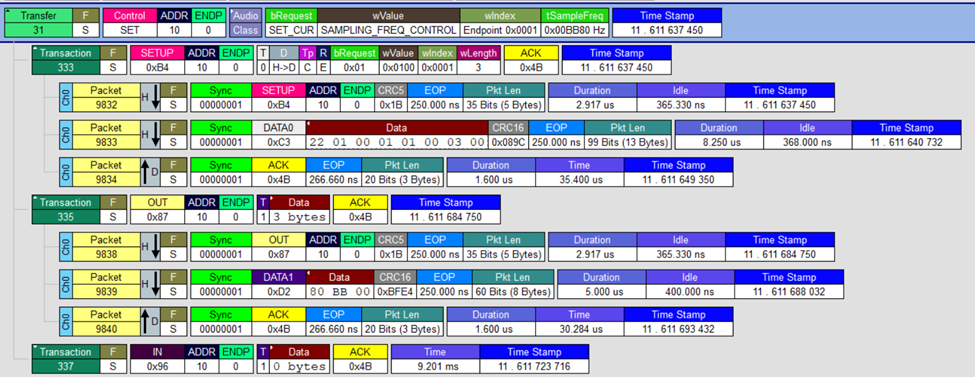
Task: Click data bytes 22 01 00 01 01 00 03 00
Action: click(397, 142)
